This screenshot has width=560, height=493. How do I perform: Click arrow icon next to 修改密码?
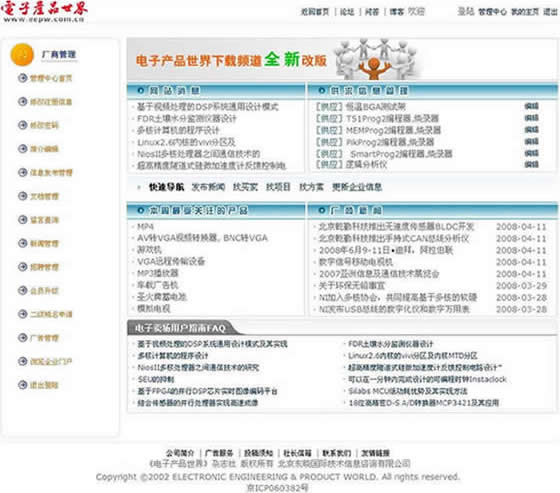click(22, 125)
